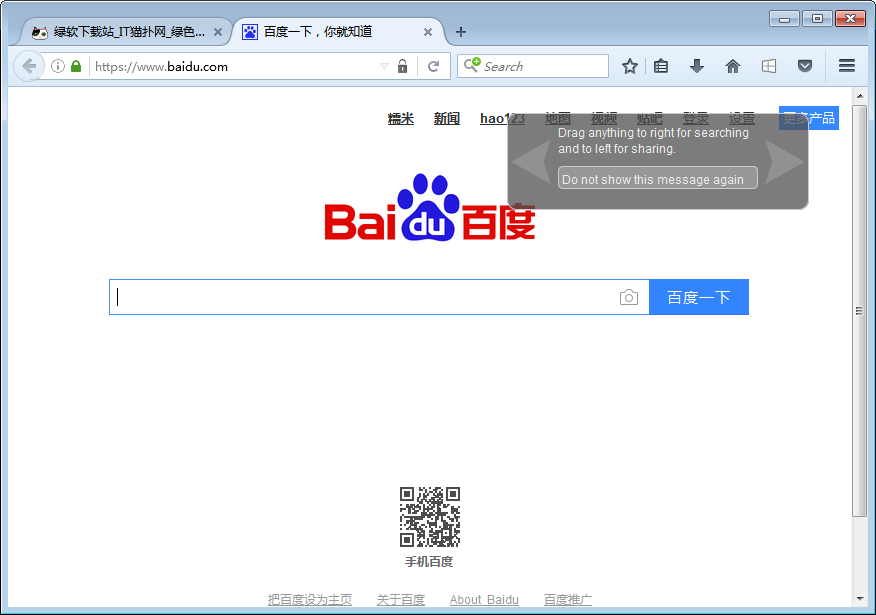Reload the current page
This screenshot has width=876, height=615.
pos(433,66)
